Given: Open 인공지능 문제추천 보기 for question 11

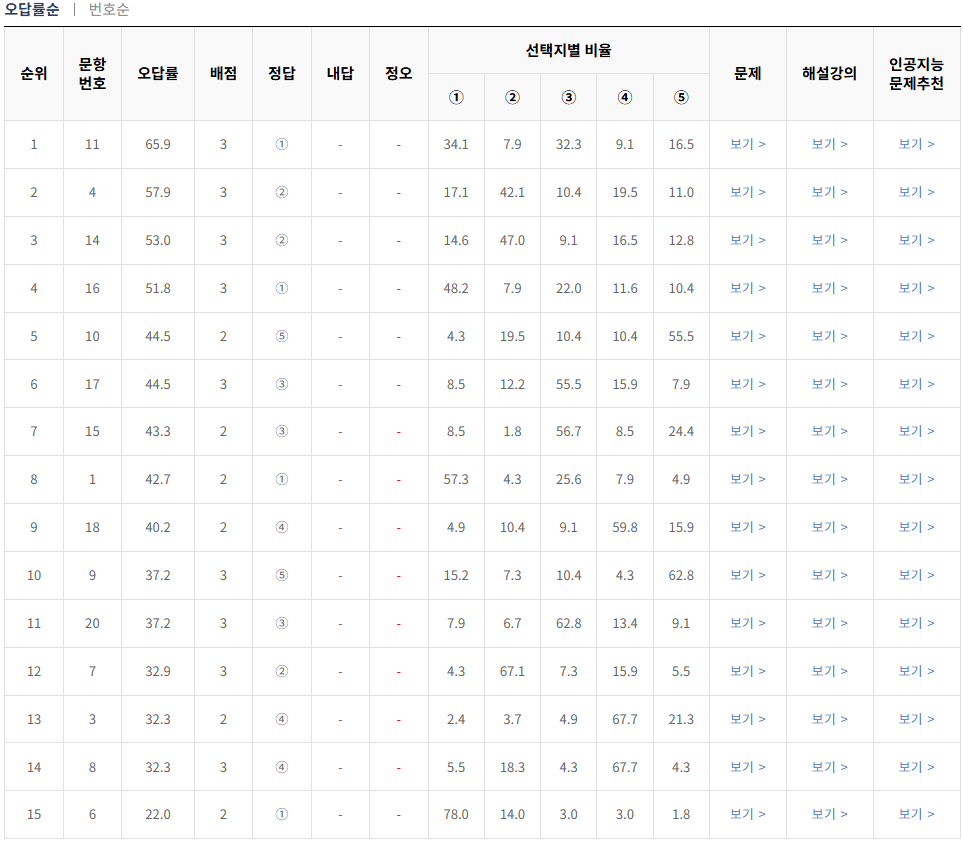Looking at the screenshot, I should [917, 144].
